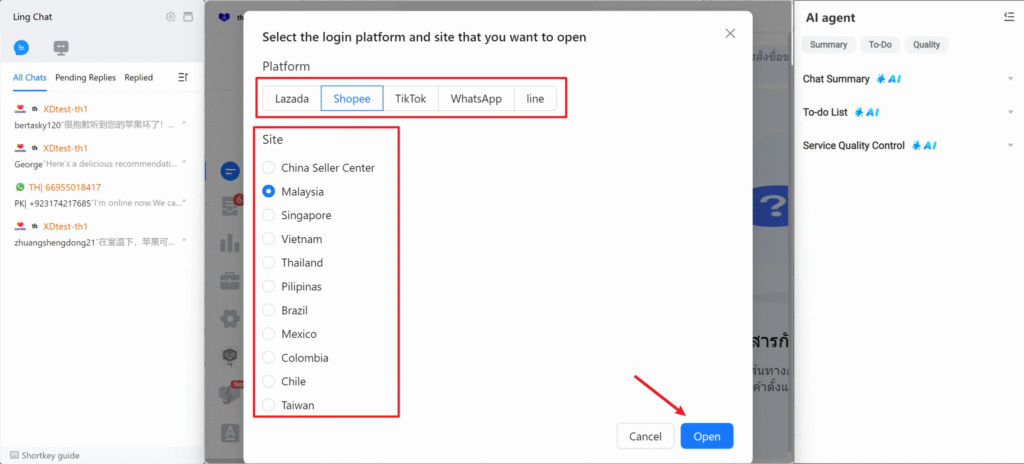Click the WhatsApp icon on TH| 66955018417 chat
Image resolution: width=1024 pixels, height=464 pixels.
(x=21, y=187)
